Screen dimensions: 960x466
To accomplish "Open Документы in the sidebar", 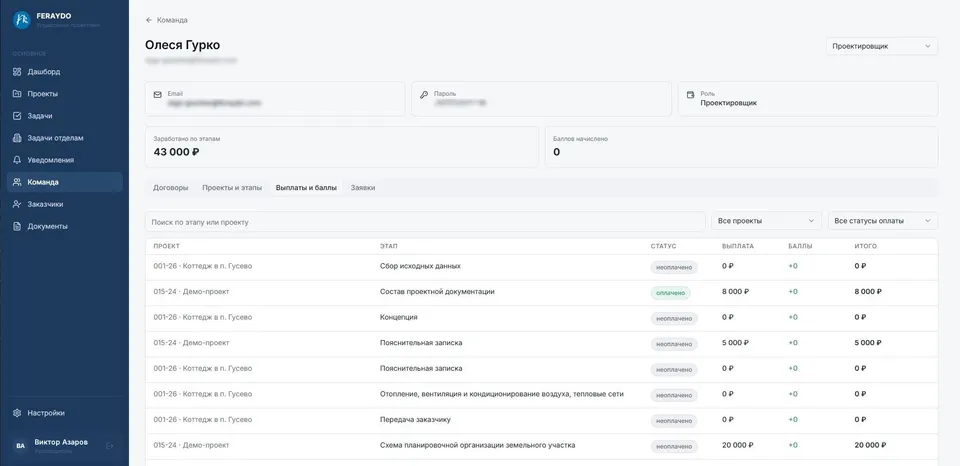I will tap(64, 226).
